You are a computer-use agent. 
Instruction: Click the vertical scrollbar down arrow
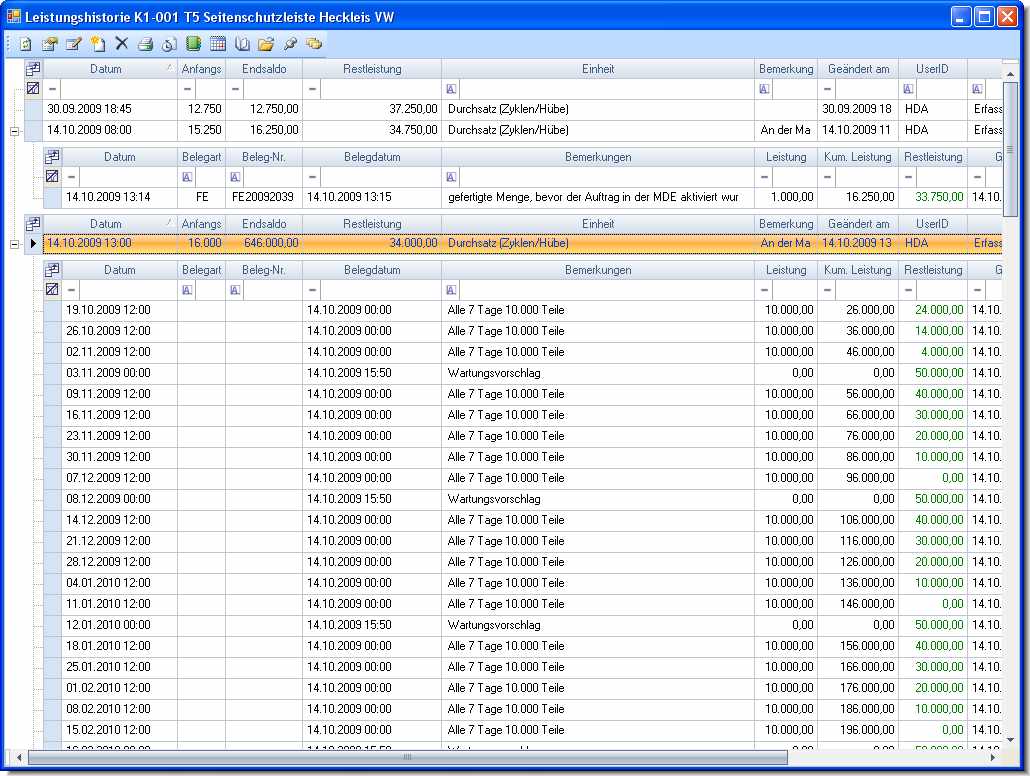coord(1009,740)
